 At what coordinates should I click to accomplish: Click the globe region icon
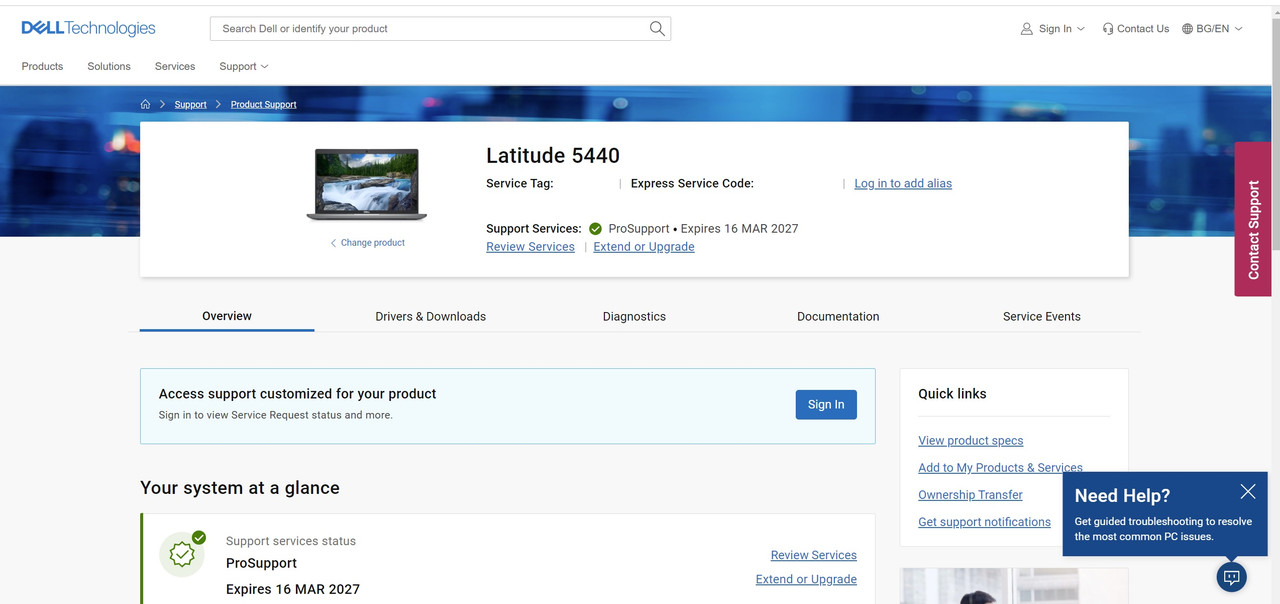click(1187, 29)
